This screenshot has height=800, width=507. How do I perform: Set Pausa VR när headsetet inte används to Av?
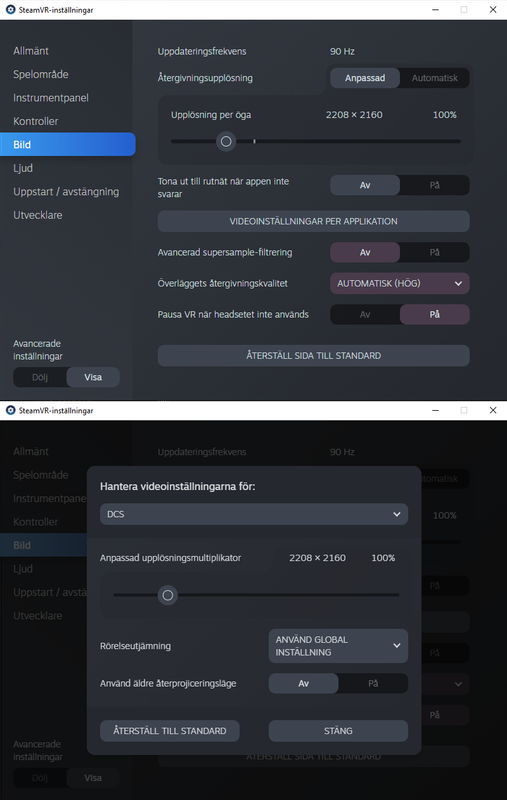[365, 314]
